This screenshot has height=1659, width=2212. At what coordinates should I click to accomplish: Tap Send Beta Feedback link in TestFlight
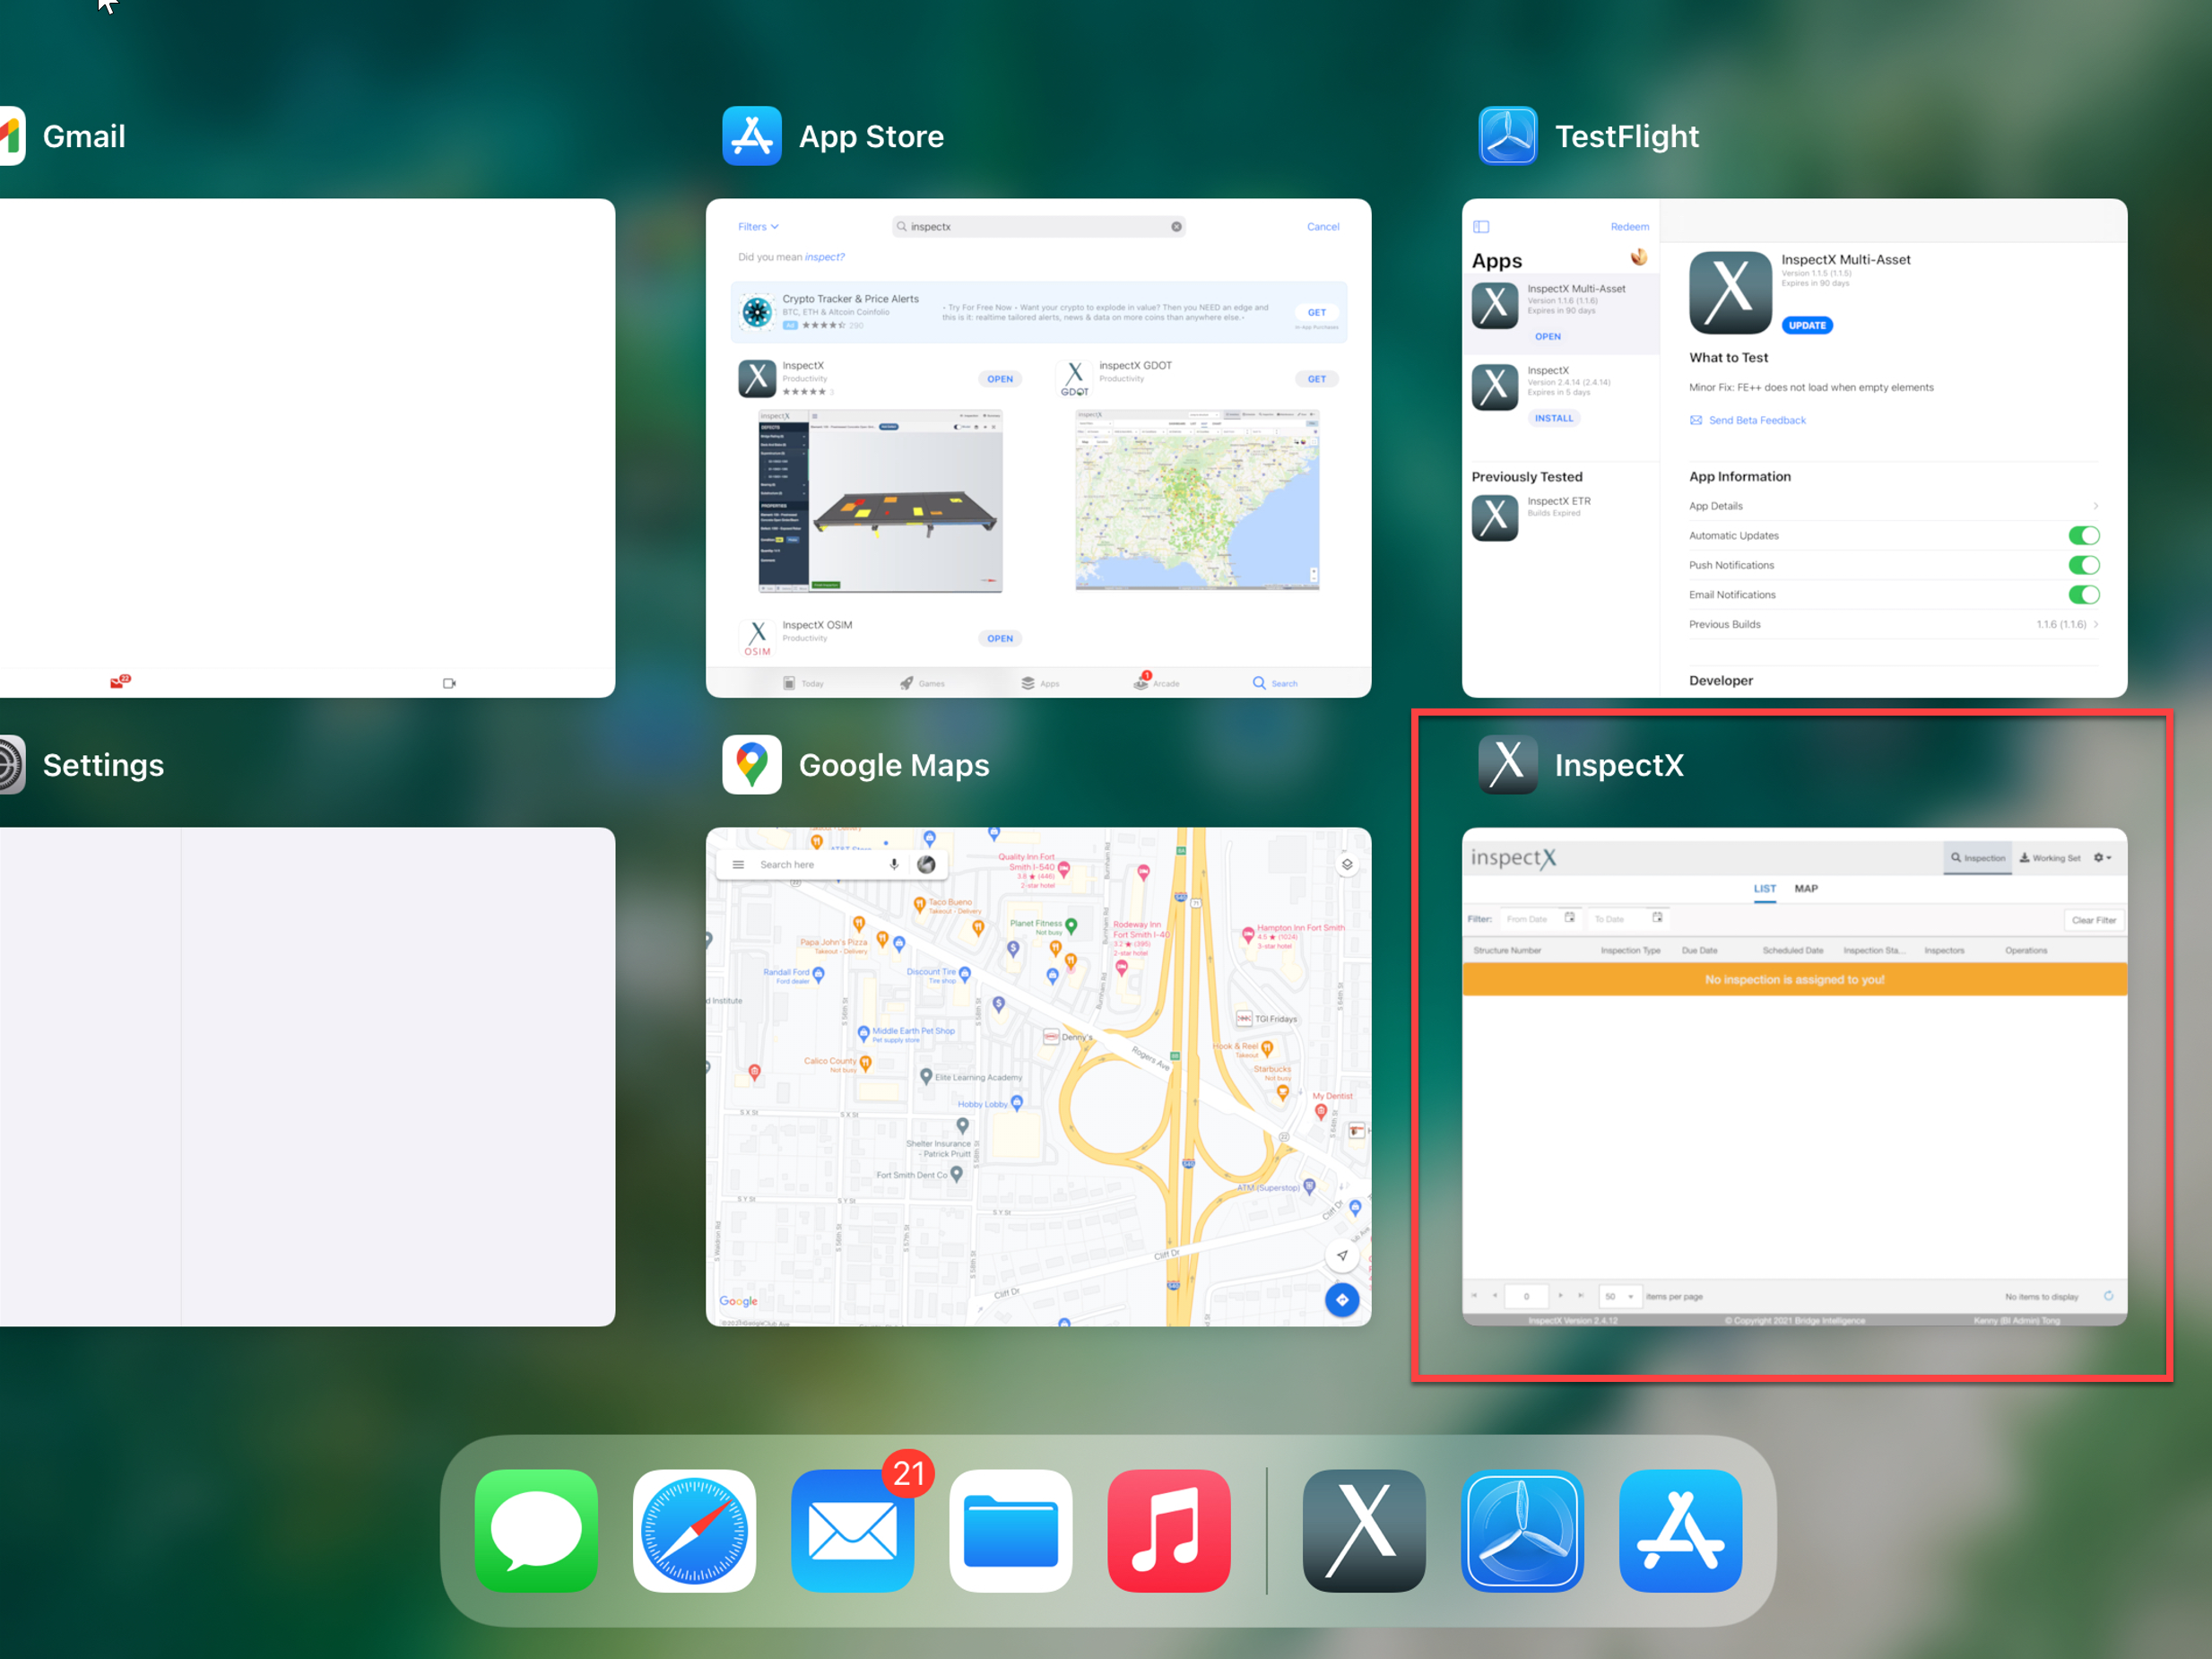click(1748, 420)
